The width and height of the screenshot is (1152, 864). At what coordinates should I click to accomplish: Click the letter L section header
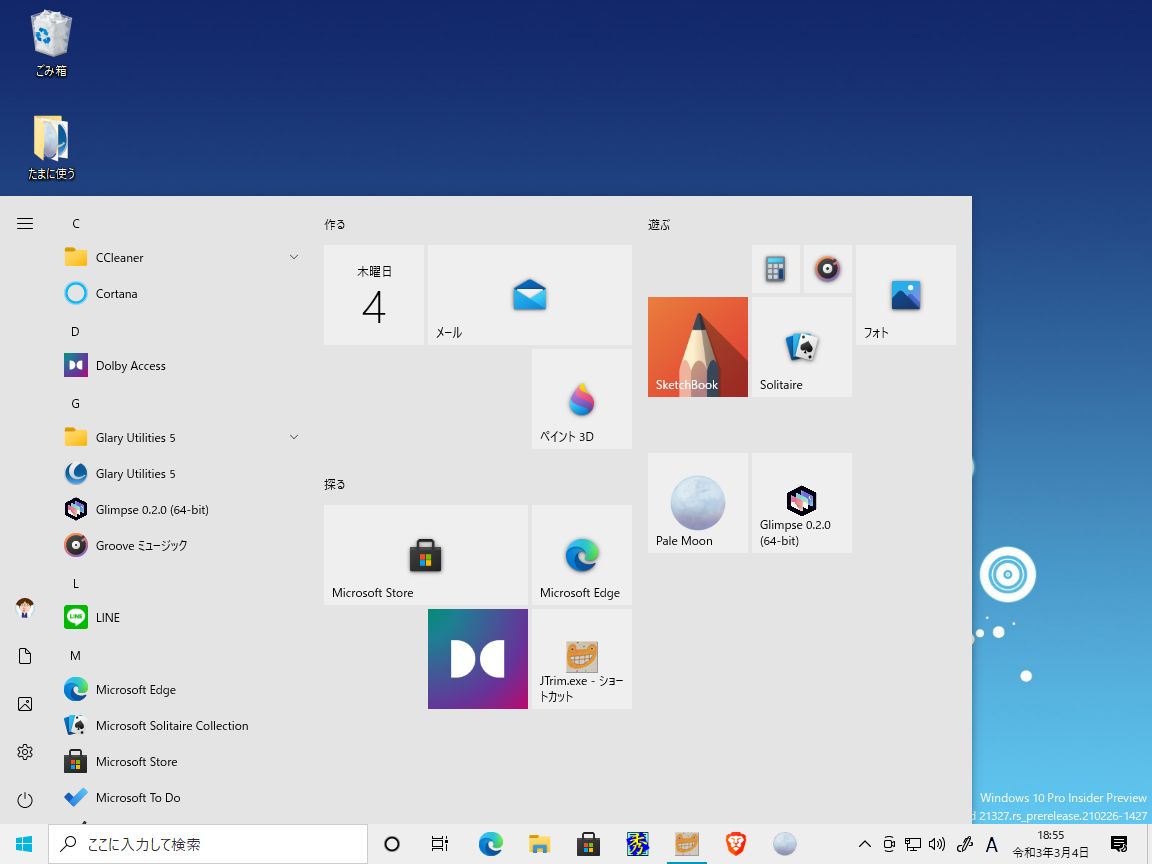click(75, 583)
